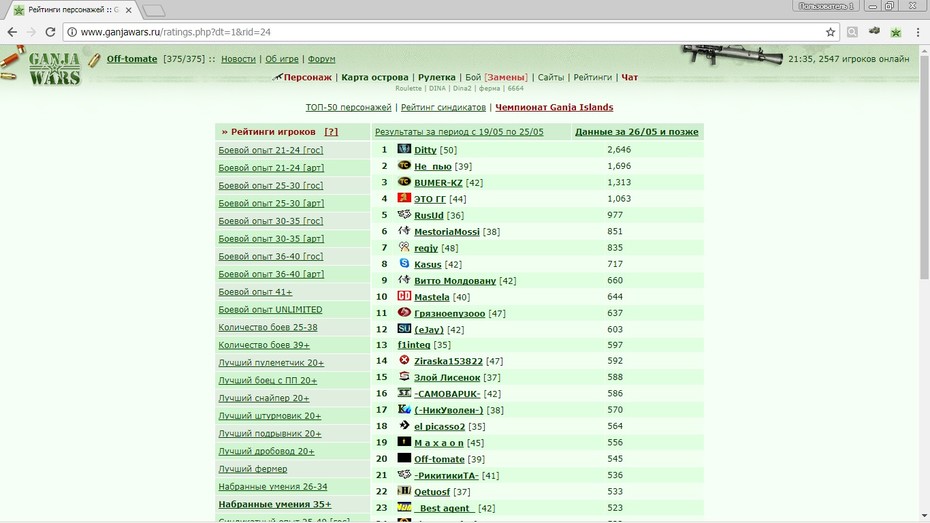
Task: Open Рулетка menu item
Action: 437,77
